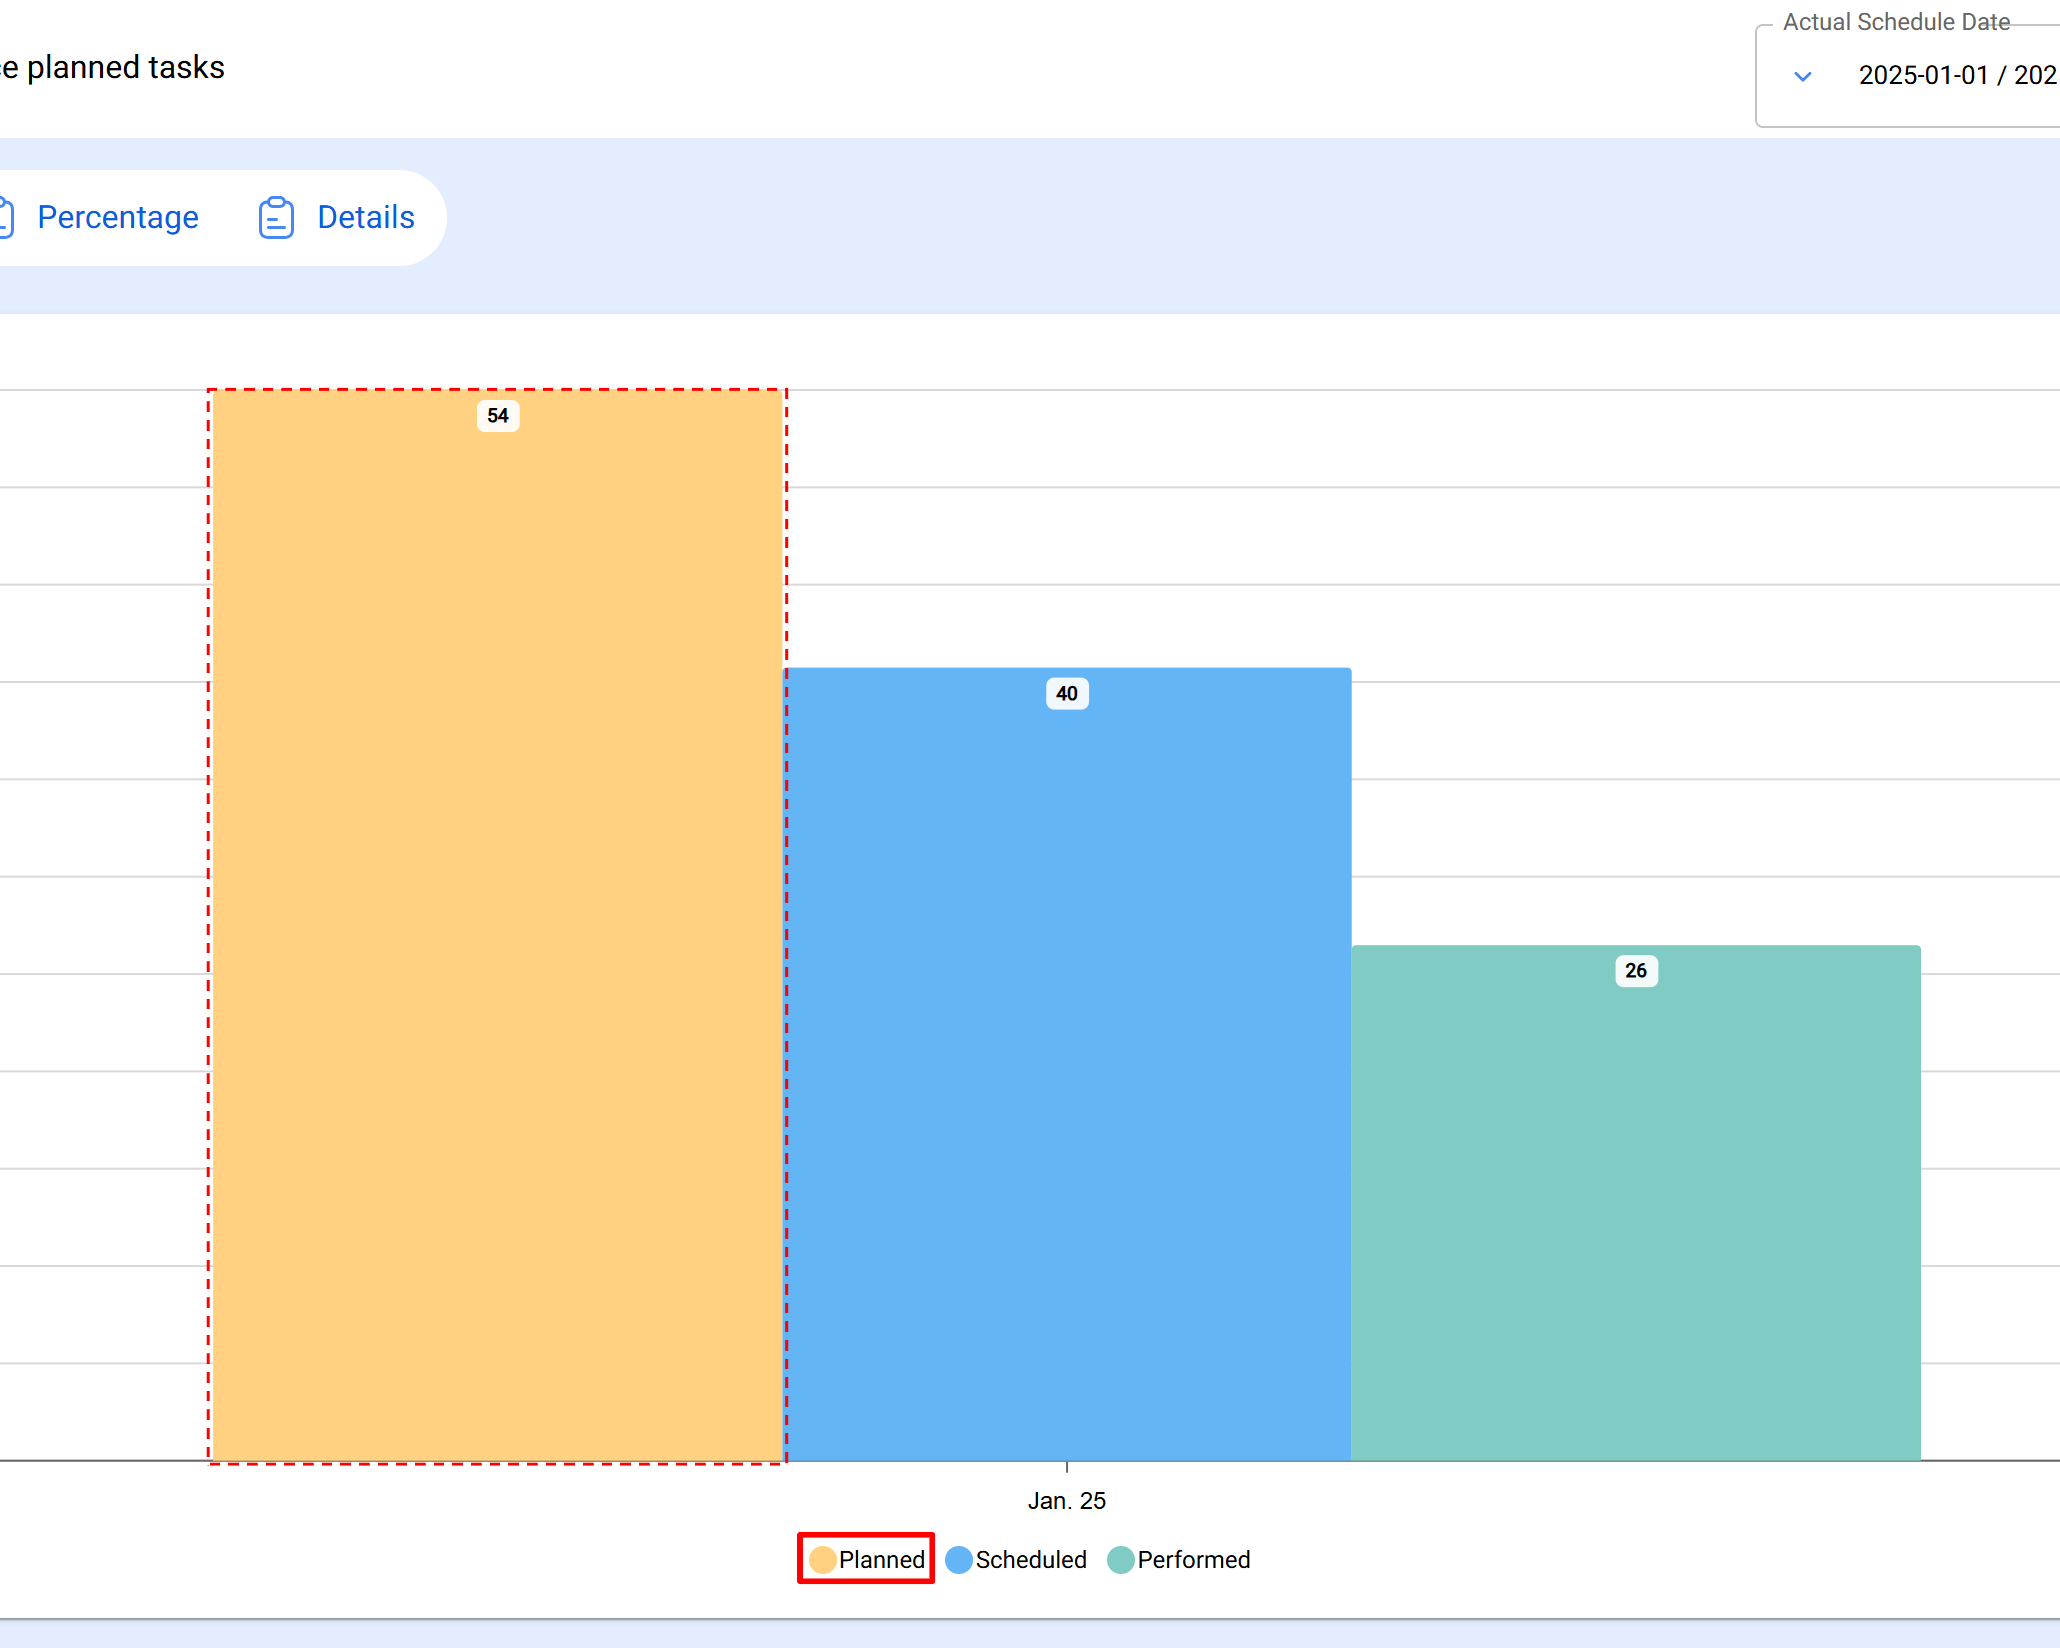Switch to the Percentage tab
This screenshot has width=2060, height=1648.
(117, 218)
